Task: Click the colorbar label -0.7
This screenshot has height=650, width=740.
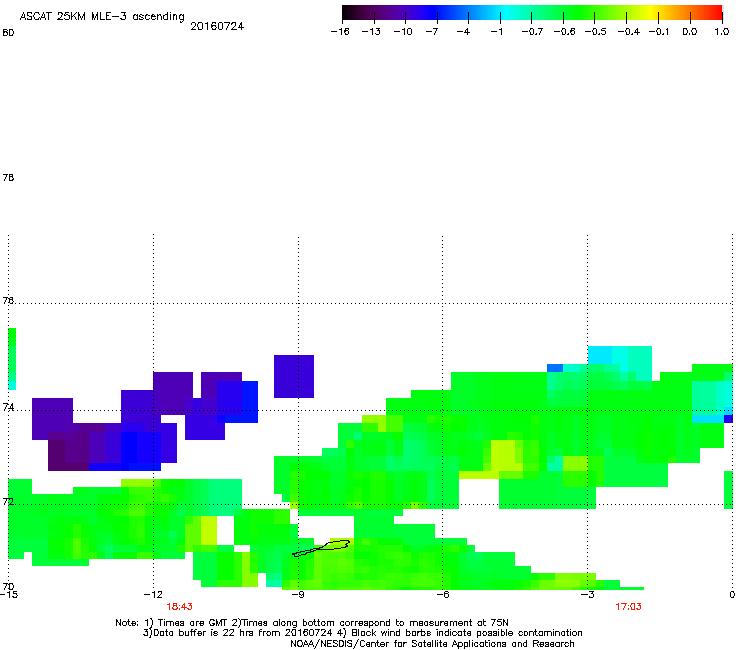Action: pos(532,32)
